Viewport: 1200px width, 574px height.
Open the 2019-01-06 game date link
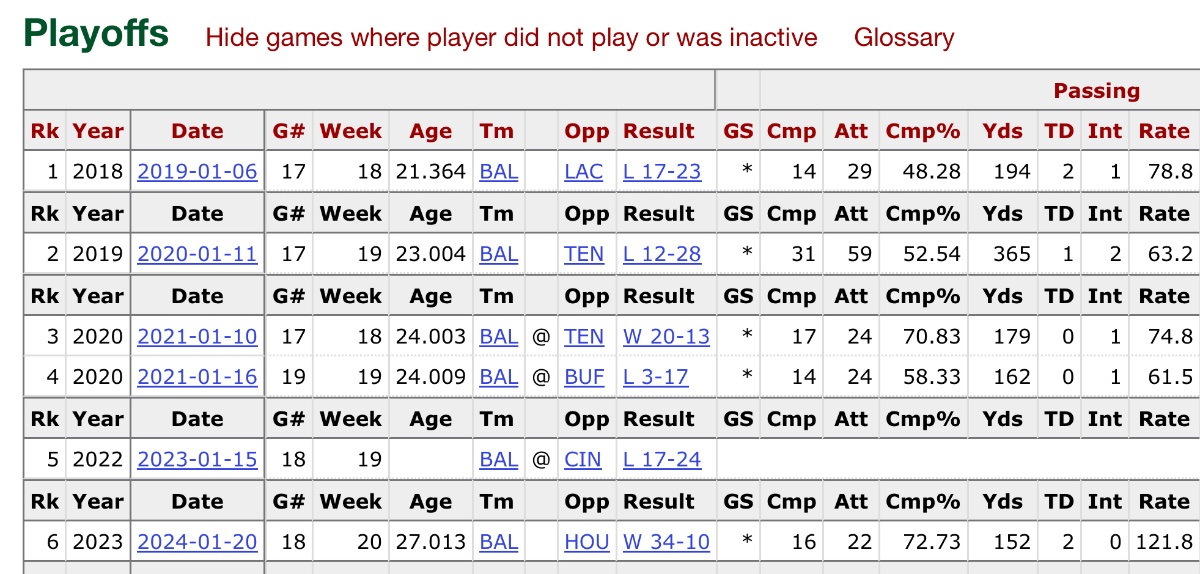point(197,172)
